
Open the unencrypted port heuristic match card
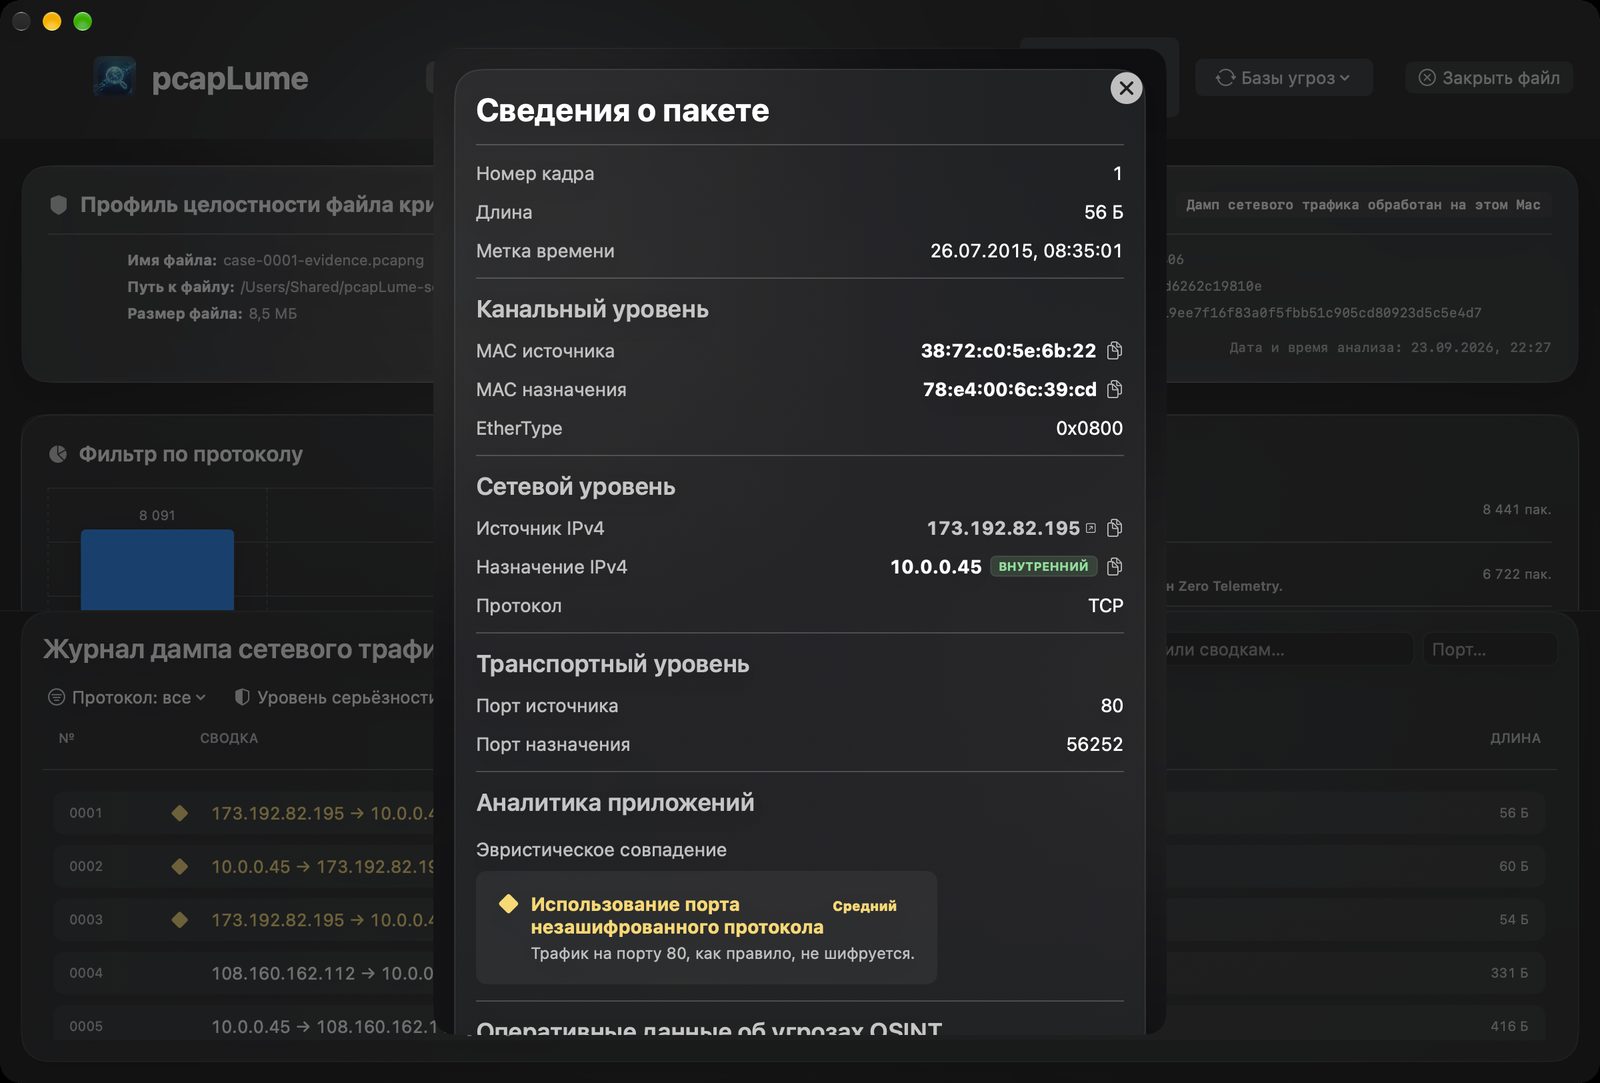pyautogui.click(x=706, y=927)
